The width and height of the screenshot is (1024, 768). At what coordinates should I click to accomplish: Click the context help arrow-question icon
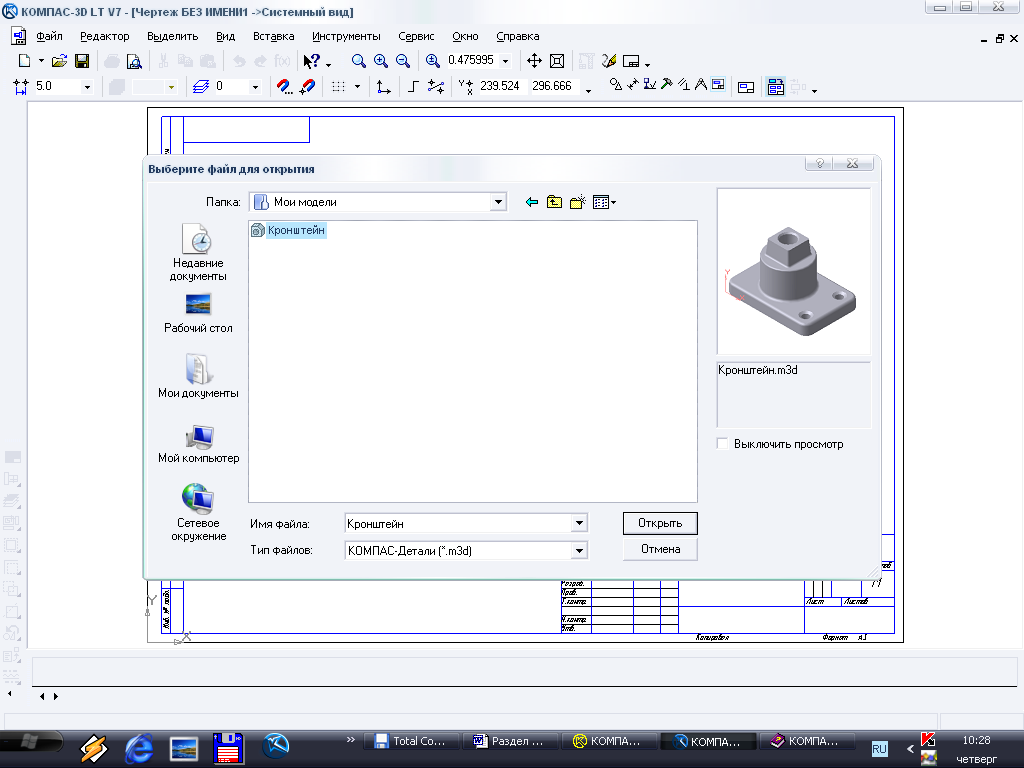[x=312, y=61]
